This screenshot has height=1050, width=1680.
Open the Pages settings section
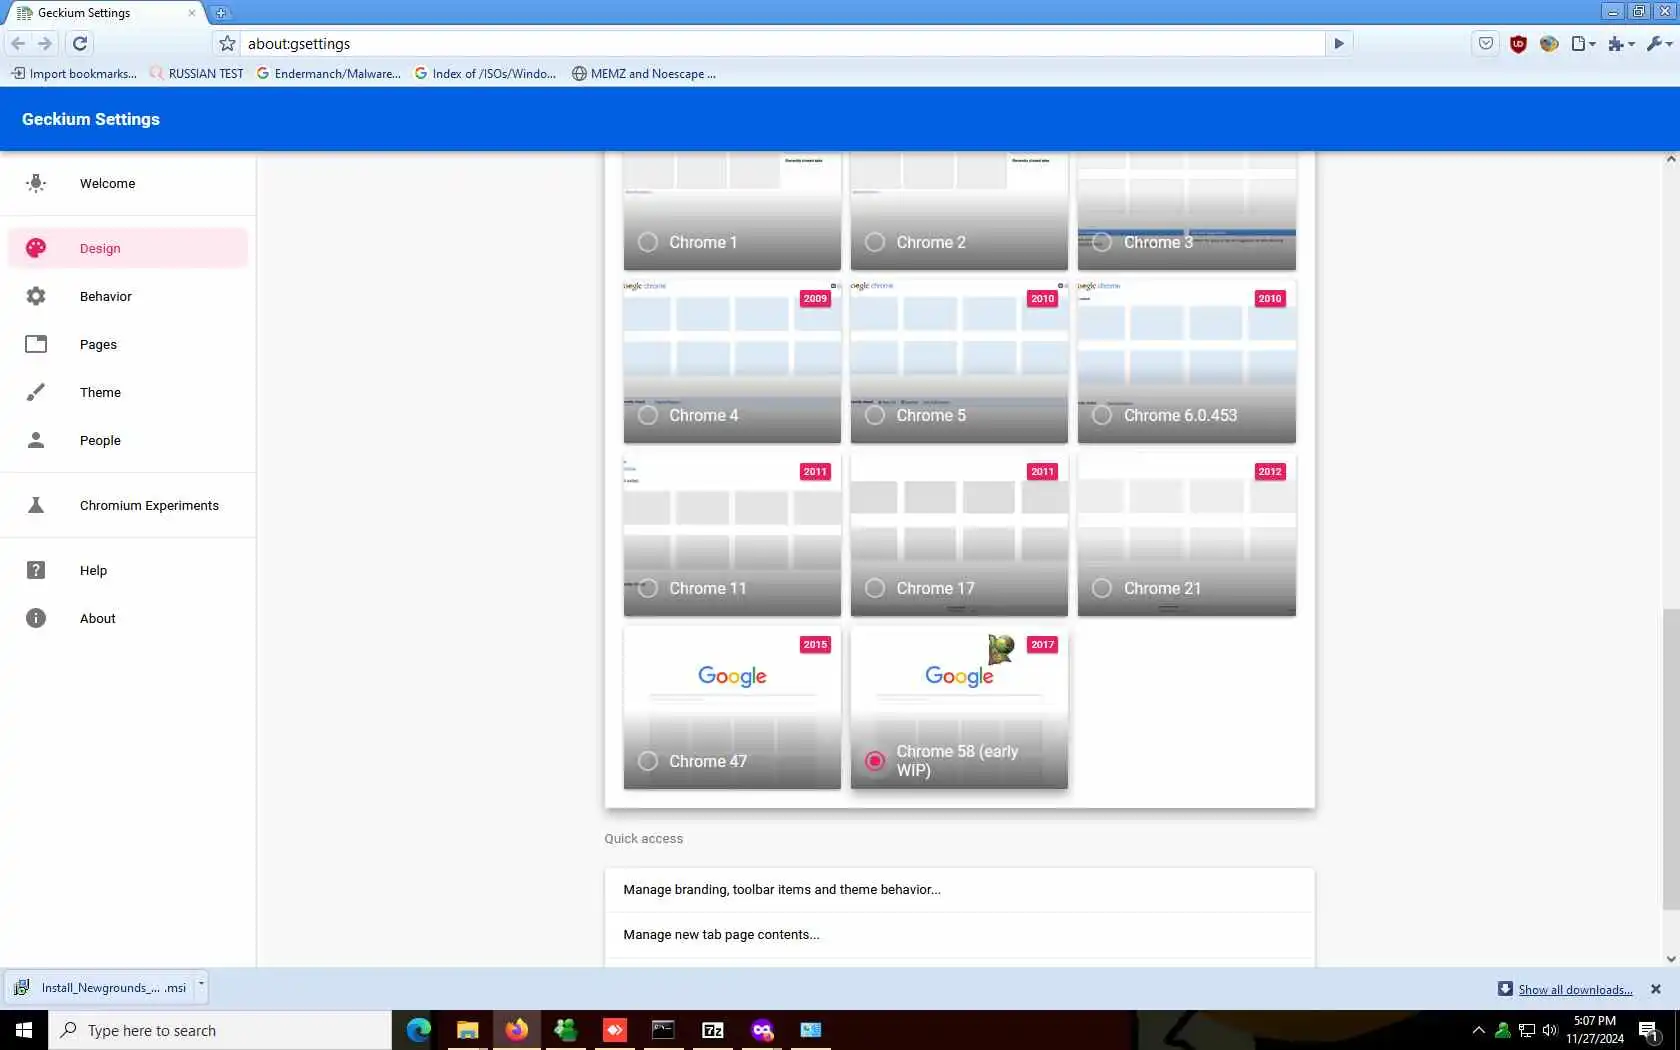click(128, 344)
